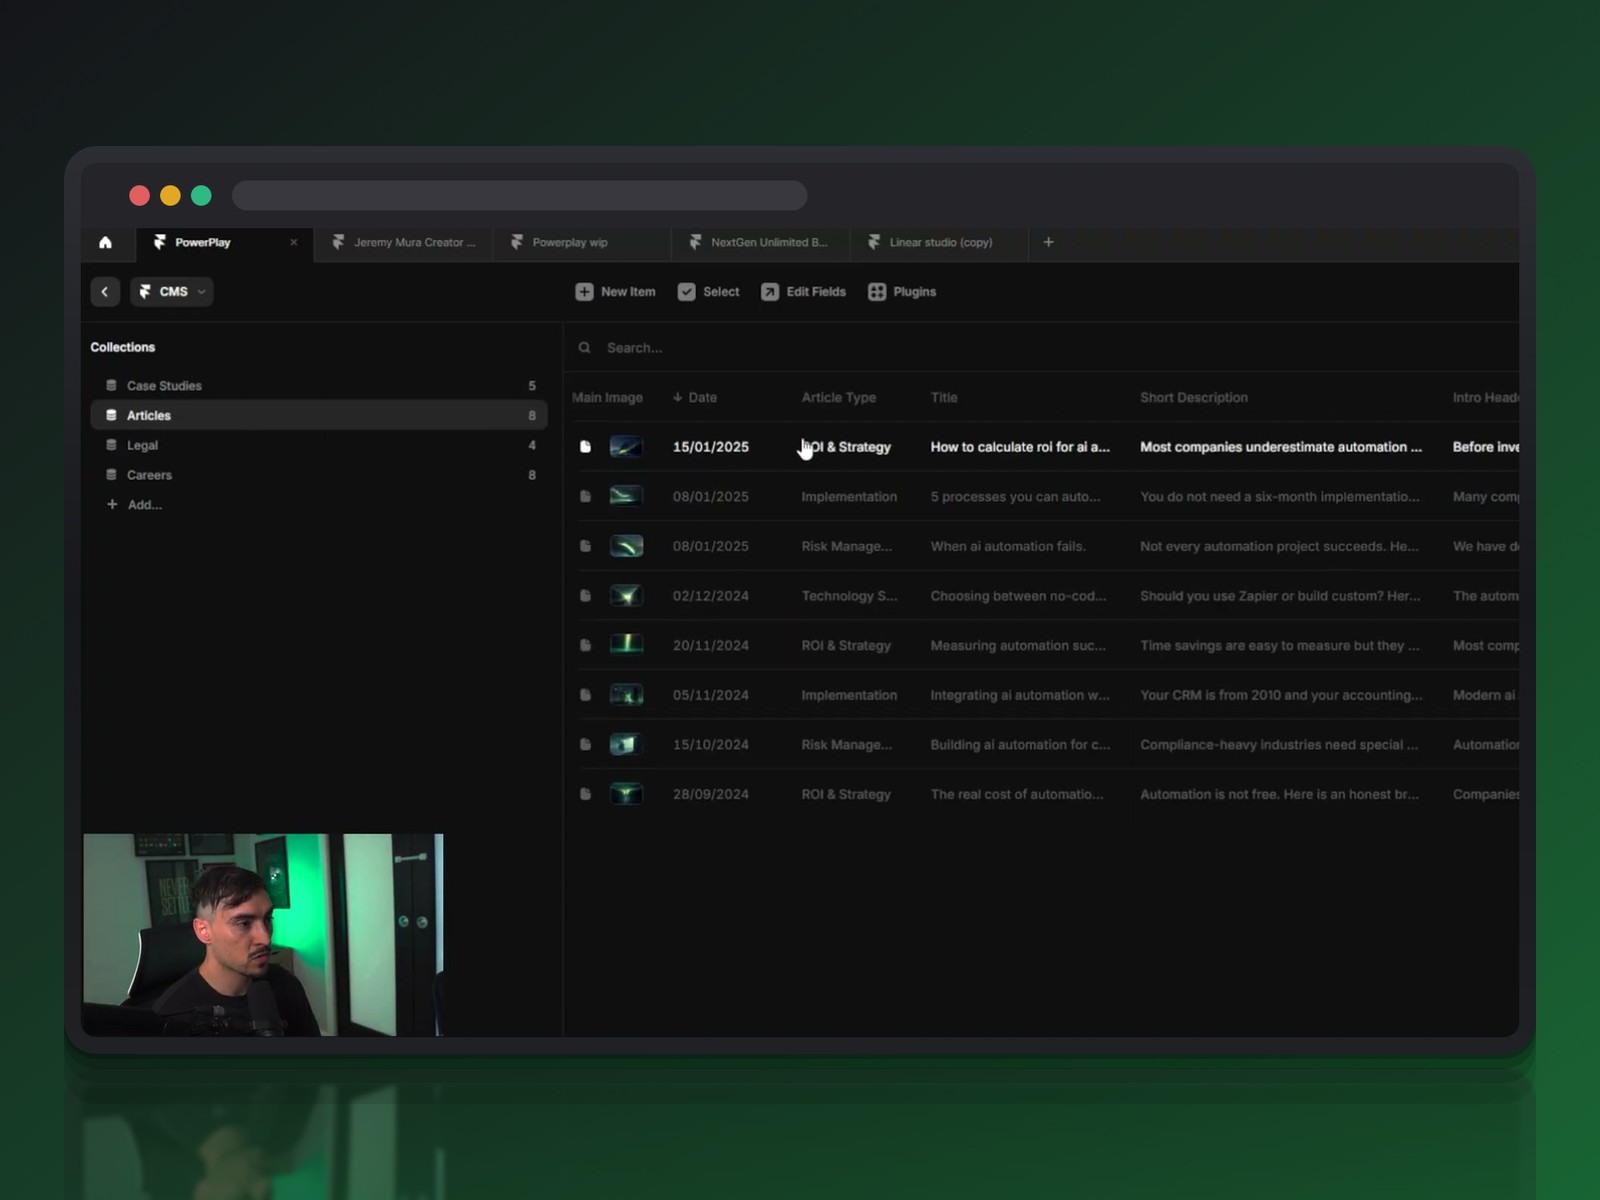This screenshot has width=1600, height=1200.
Task: Click the Article Type column header
Action: point(838,397)
